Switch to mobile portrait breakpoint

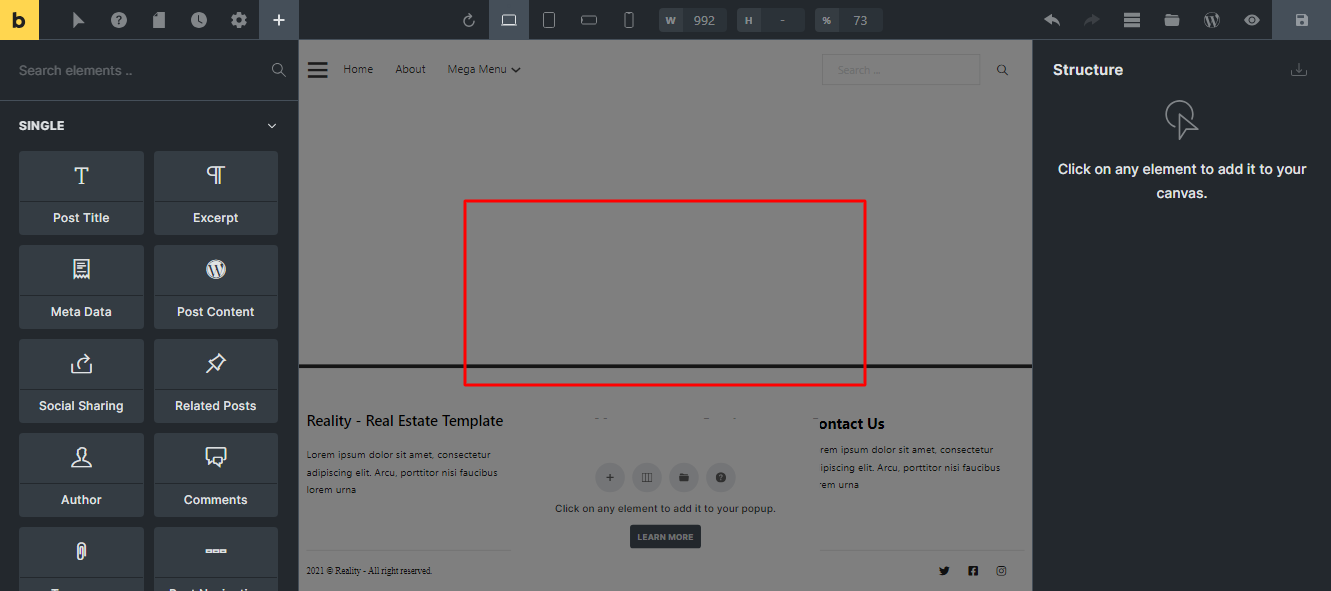(x=629, y=20)
